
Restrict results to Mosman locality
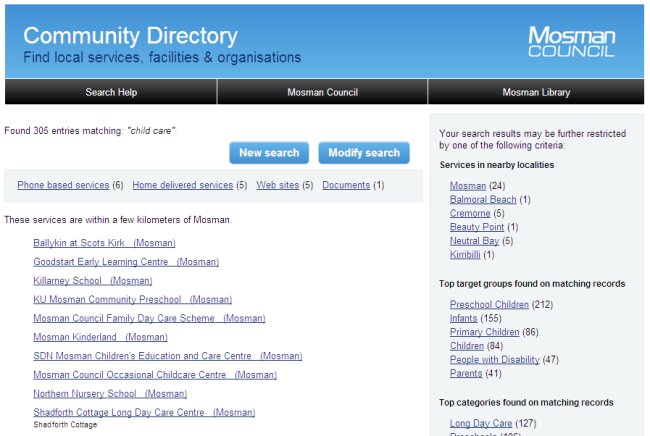[468, 186]
